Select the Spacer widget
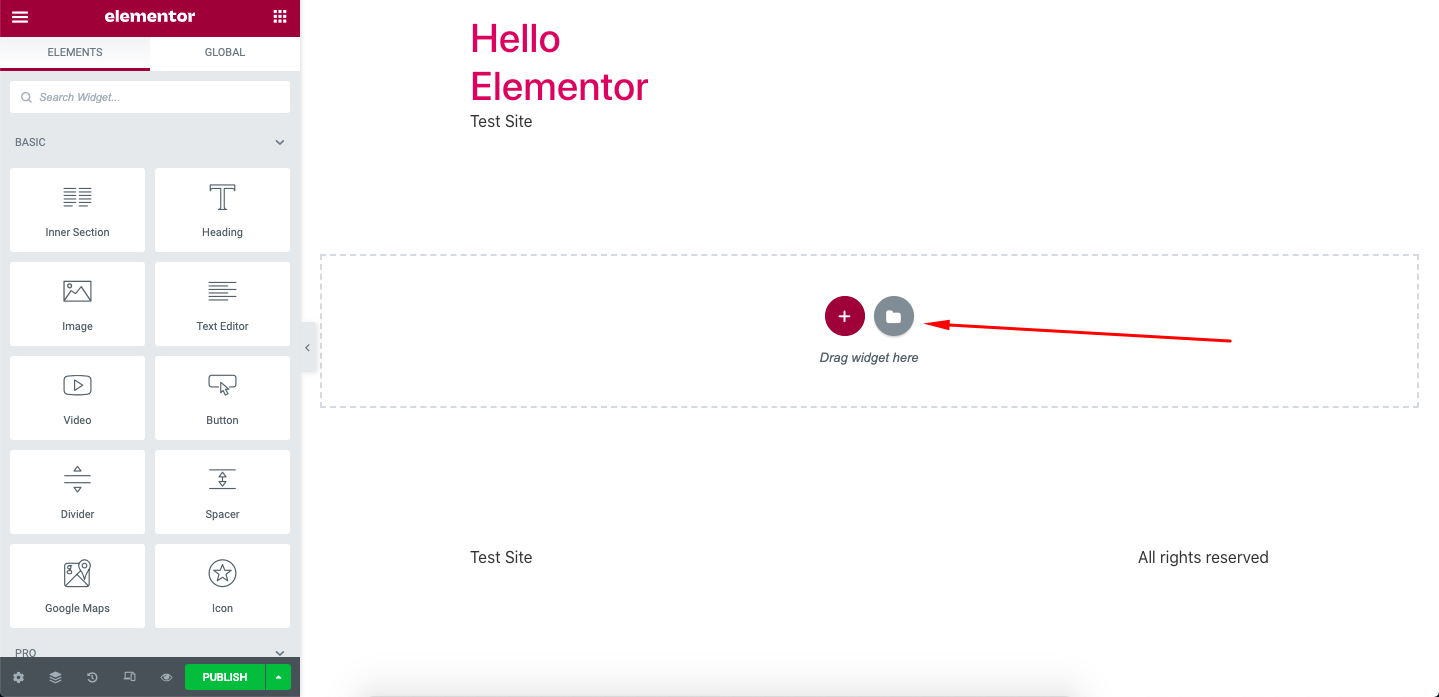 [x=221, y=491]
